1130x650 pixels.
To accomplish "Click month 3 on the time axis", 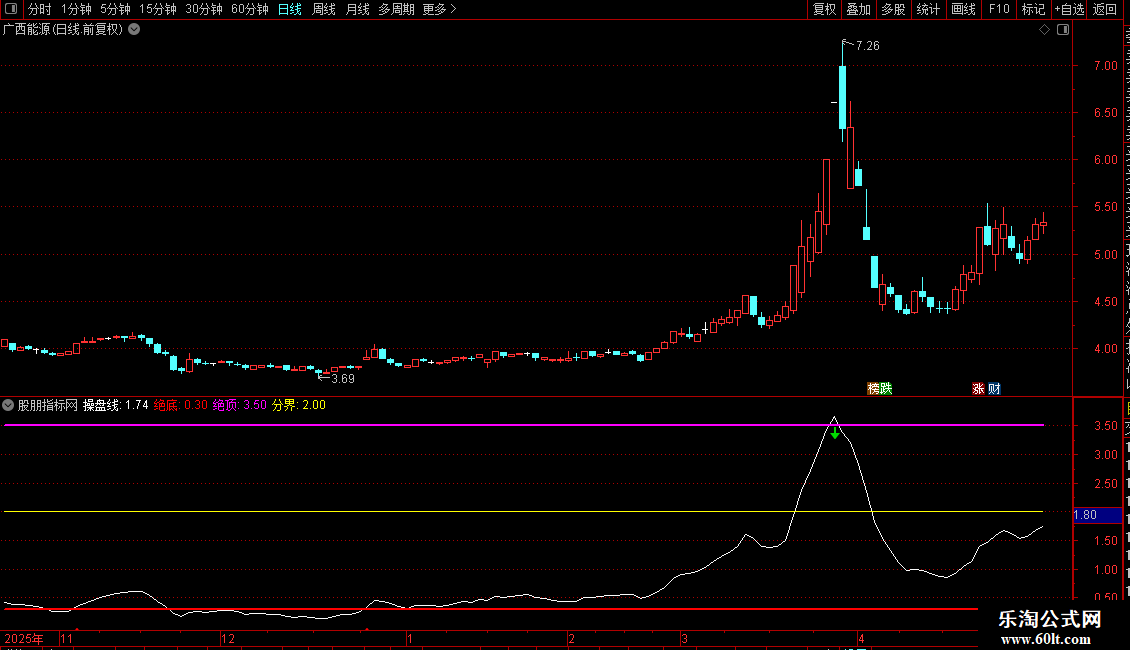I will (684, 639).
